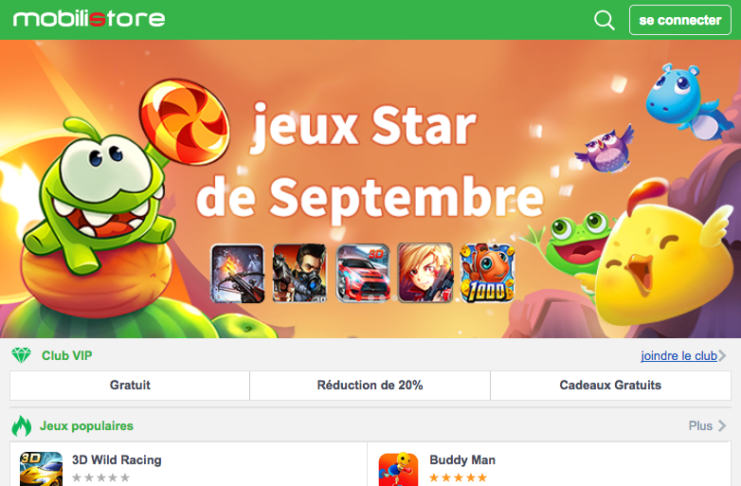741x486 pixels.
Task: Open the Buddy Man app icon
Action: pyautogui.click(x=398, y=469)
